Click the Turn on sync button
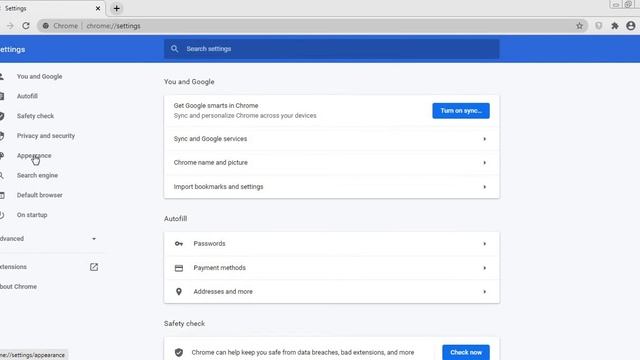 pos(461,111)
